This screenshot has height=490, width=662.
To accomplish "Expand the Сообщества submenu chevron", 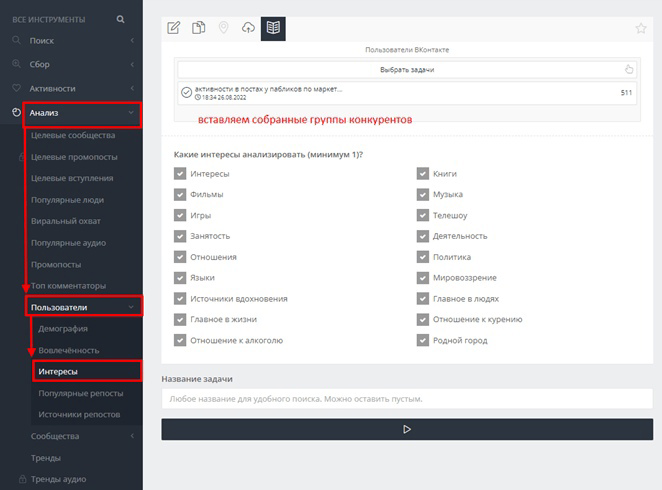I will (132, 436).
